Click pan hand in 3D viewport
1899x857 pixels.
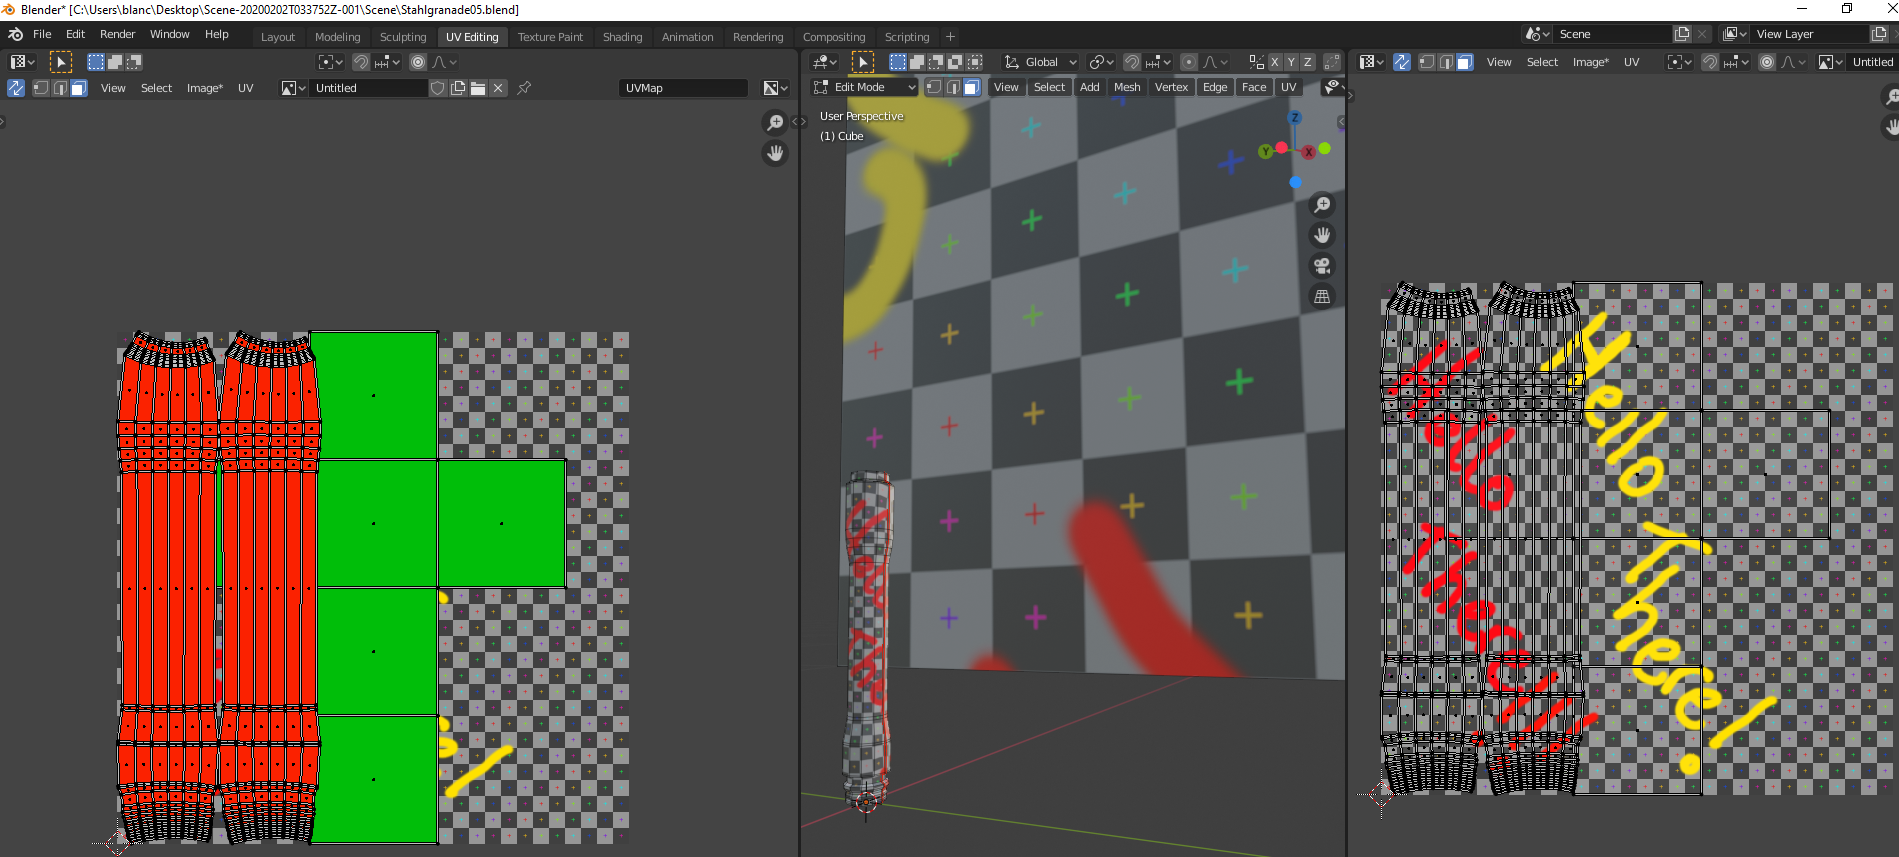pos(1322,235)
